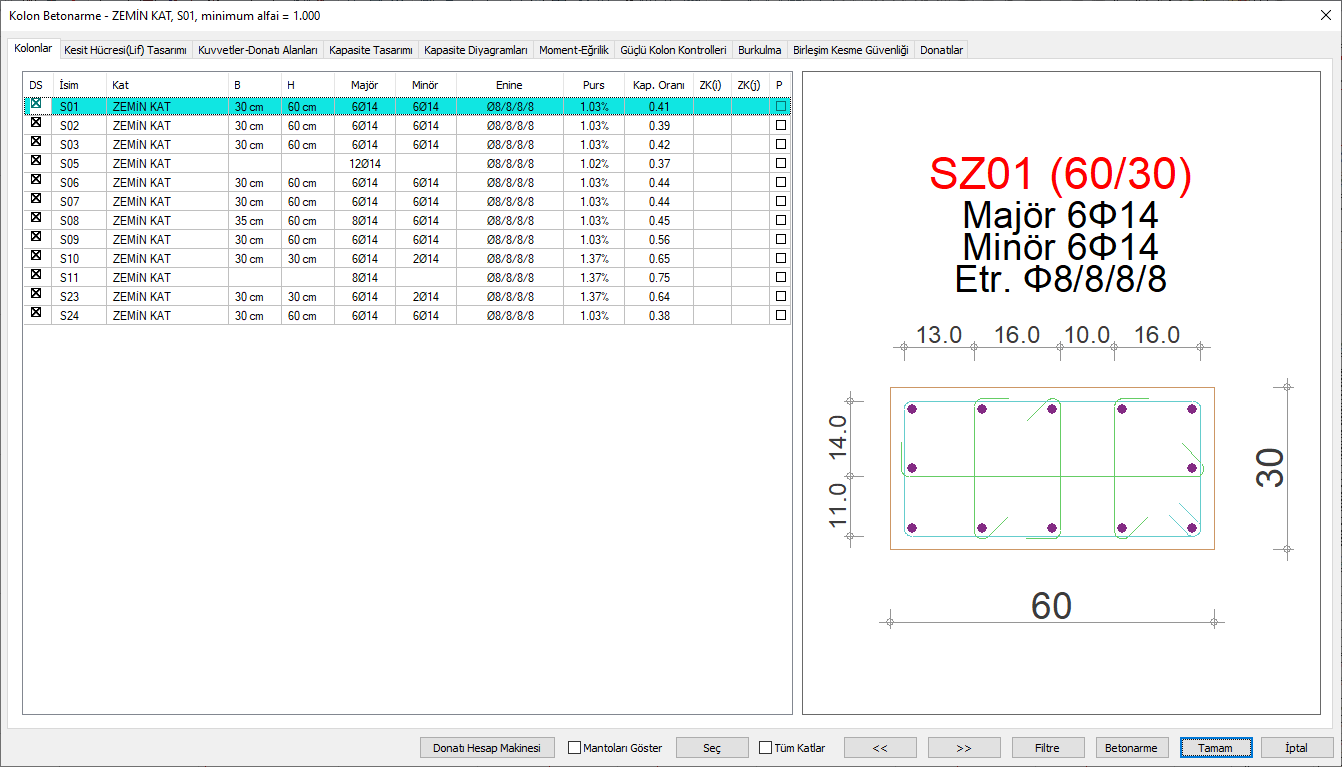1342x767 pixels.
Task: Click capacity ratio 0.38 of S24
Action: (x=659, y=315)
